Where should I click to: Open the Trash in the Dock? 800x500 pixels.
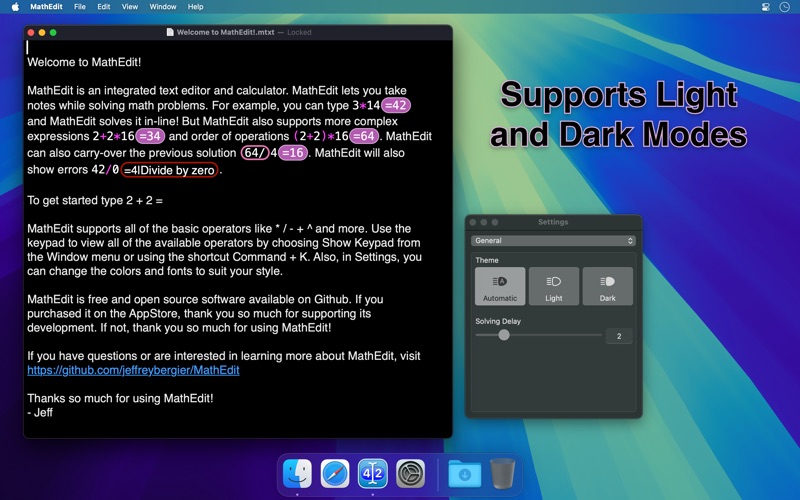[503, 474]
